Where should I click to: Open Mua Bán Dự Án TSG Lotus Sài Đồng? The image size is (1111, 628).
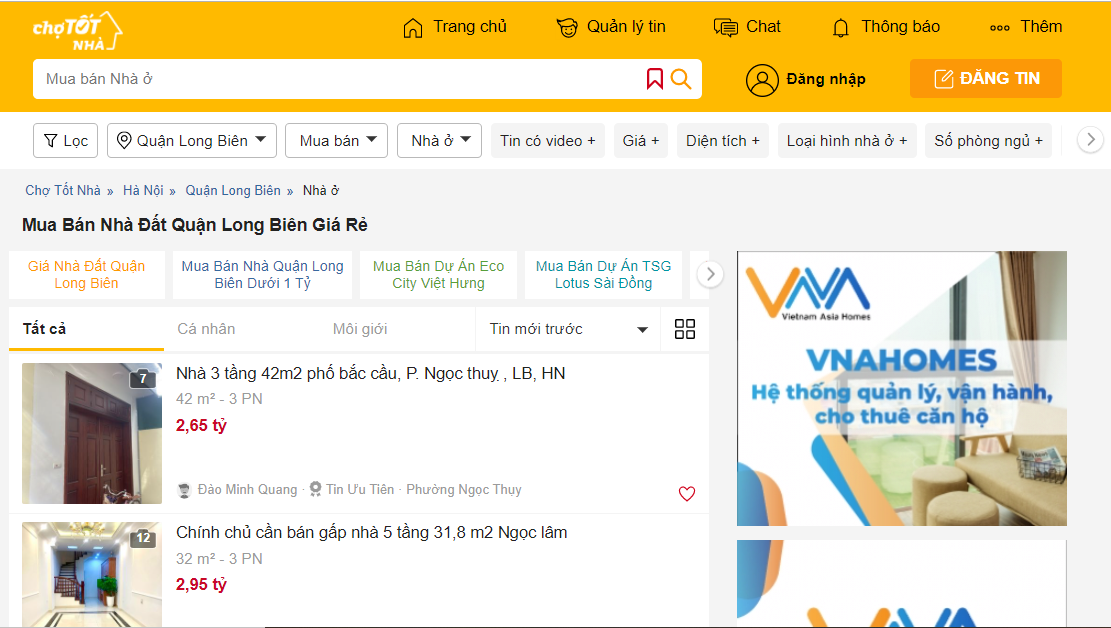point(603,274)
